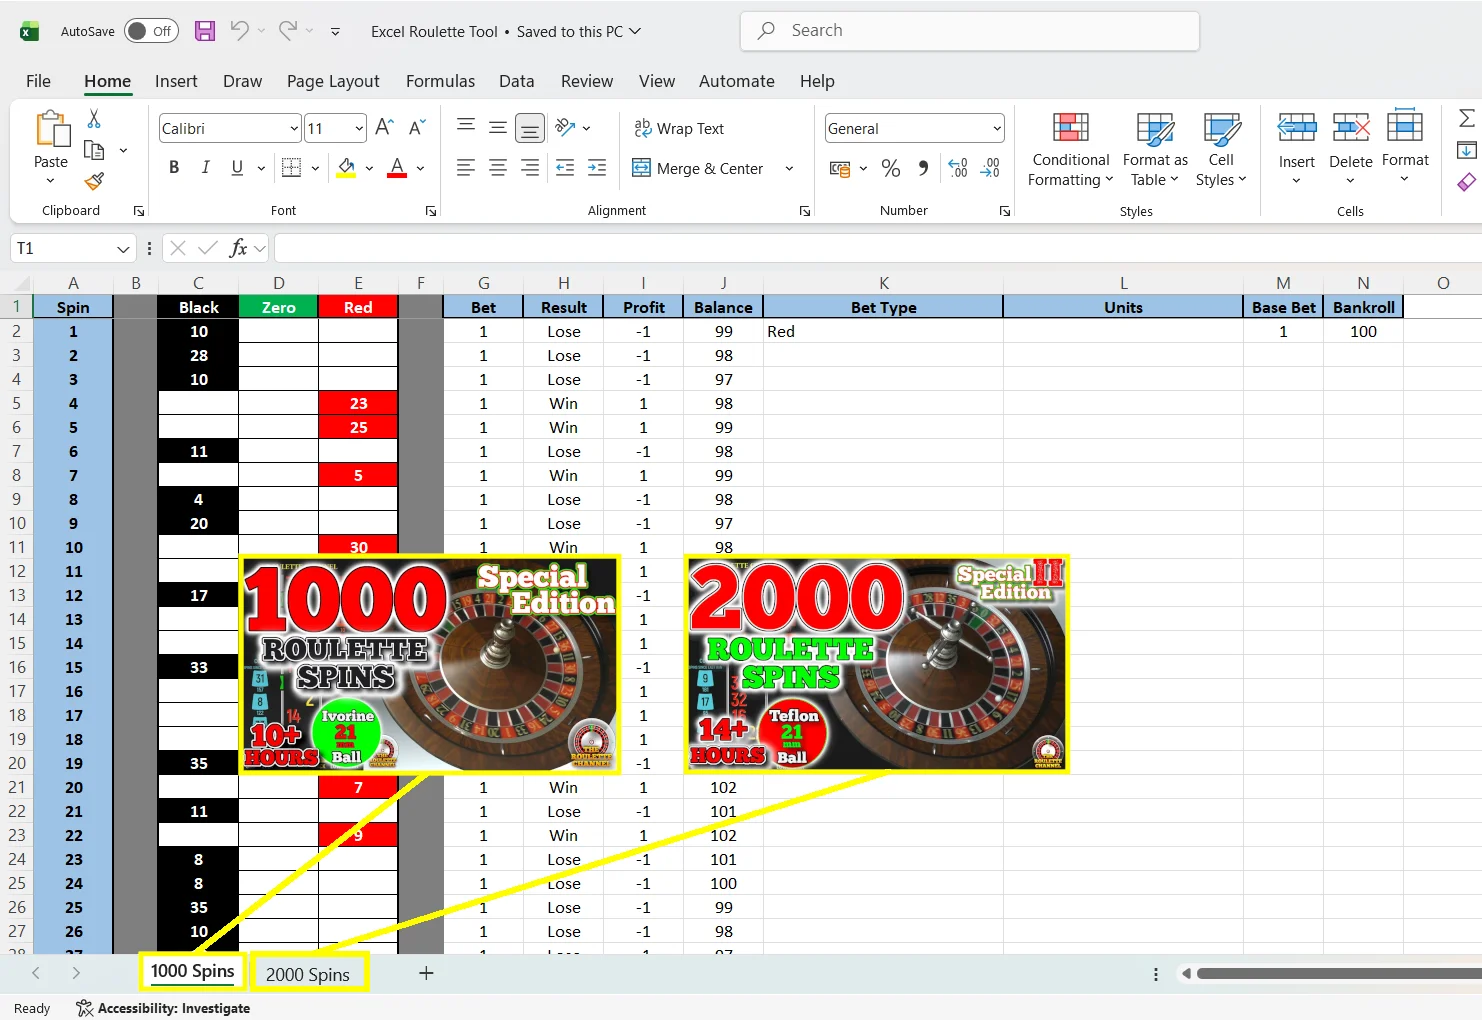The width and height of the screenshot is (1482, 1020).
Task: Click the Save icon in title bar
Action: (x=205, y=31)
